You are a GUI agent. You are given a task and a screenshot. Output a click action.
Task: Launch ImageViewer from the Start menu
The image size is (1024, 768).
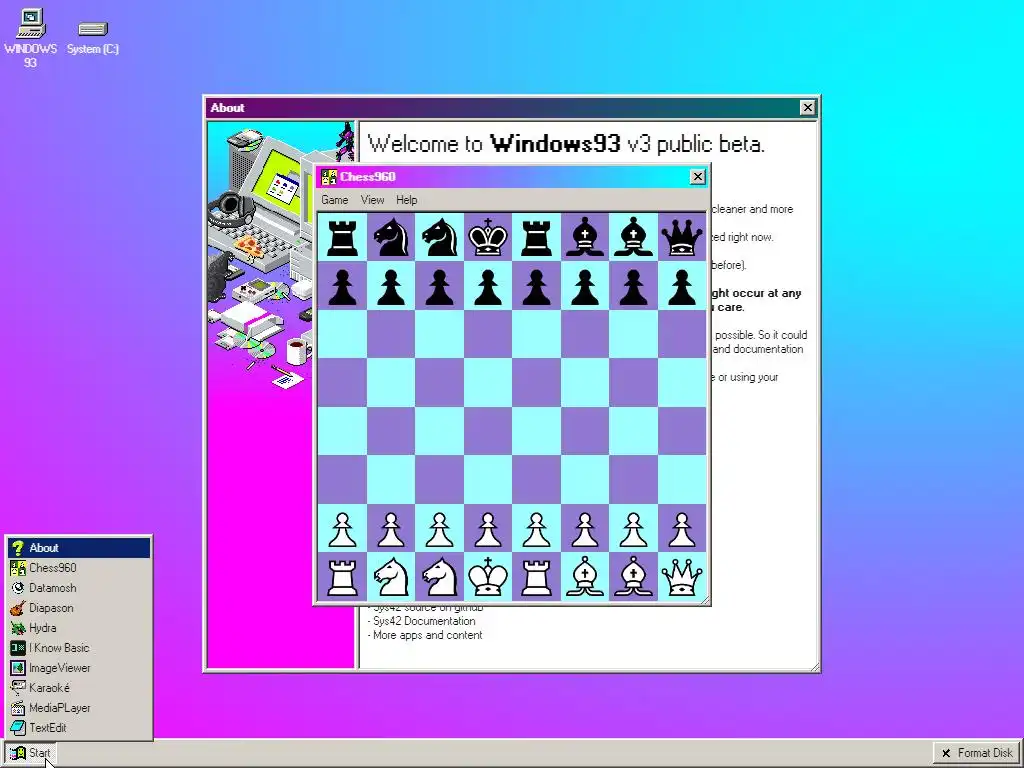pyautogui.click(x=79, y=668)
